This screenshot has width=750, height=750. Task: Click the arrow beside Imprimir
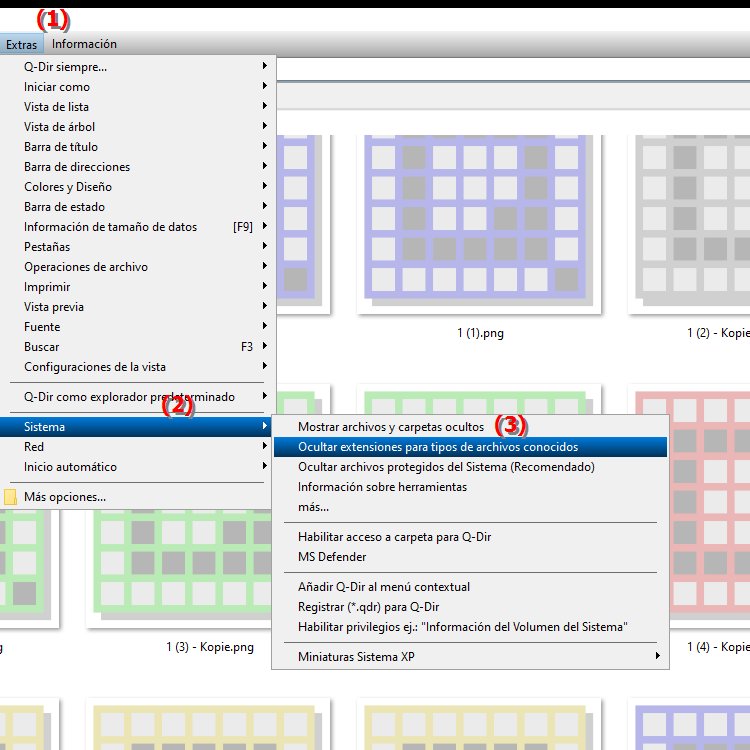(265, 286)
